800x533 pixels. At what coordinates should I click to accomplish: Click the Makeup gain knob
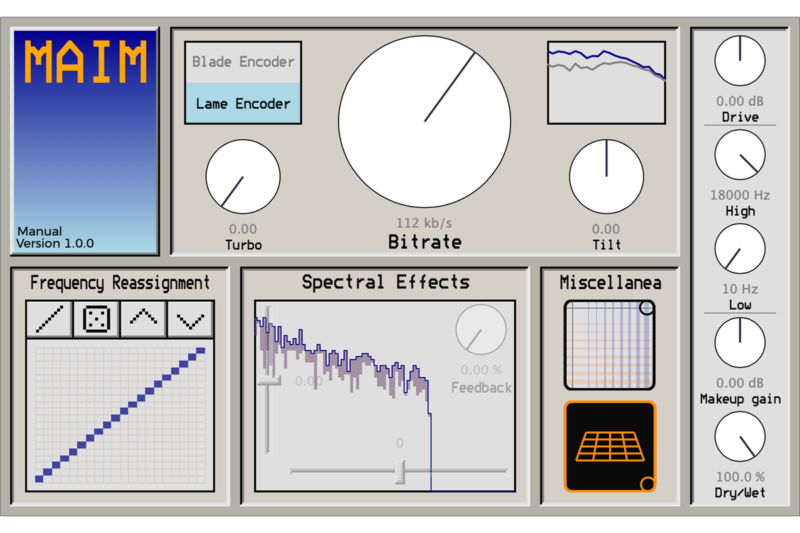(740, 343)
